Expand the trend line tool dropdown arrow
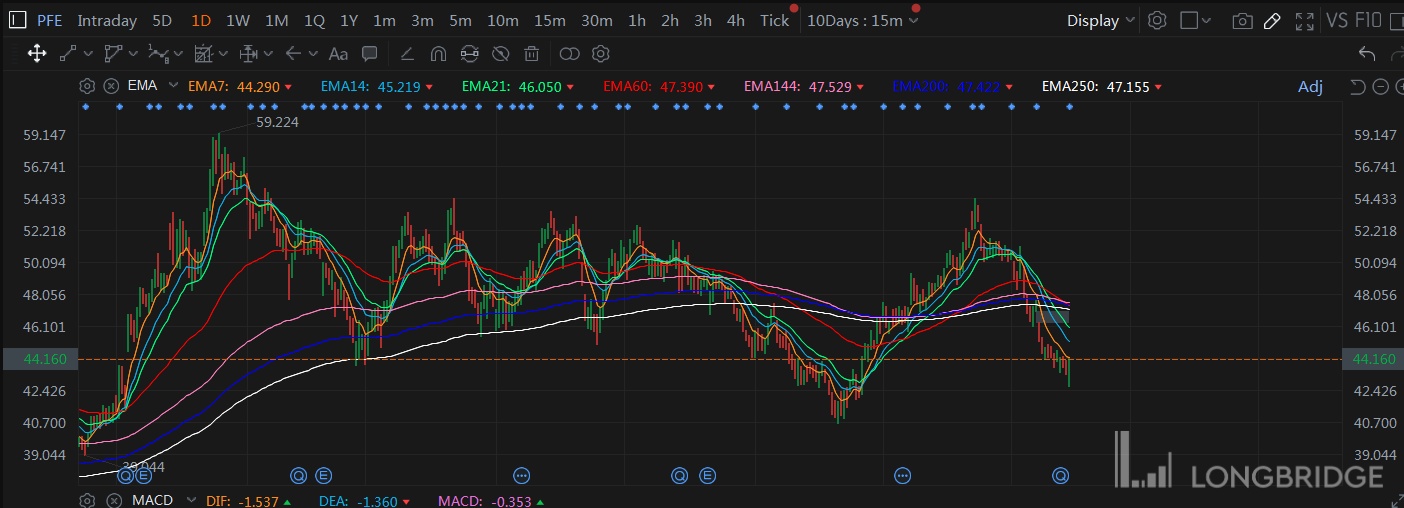Screen dimensions: 1404x508 (x=88, y=54)
